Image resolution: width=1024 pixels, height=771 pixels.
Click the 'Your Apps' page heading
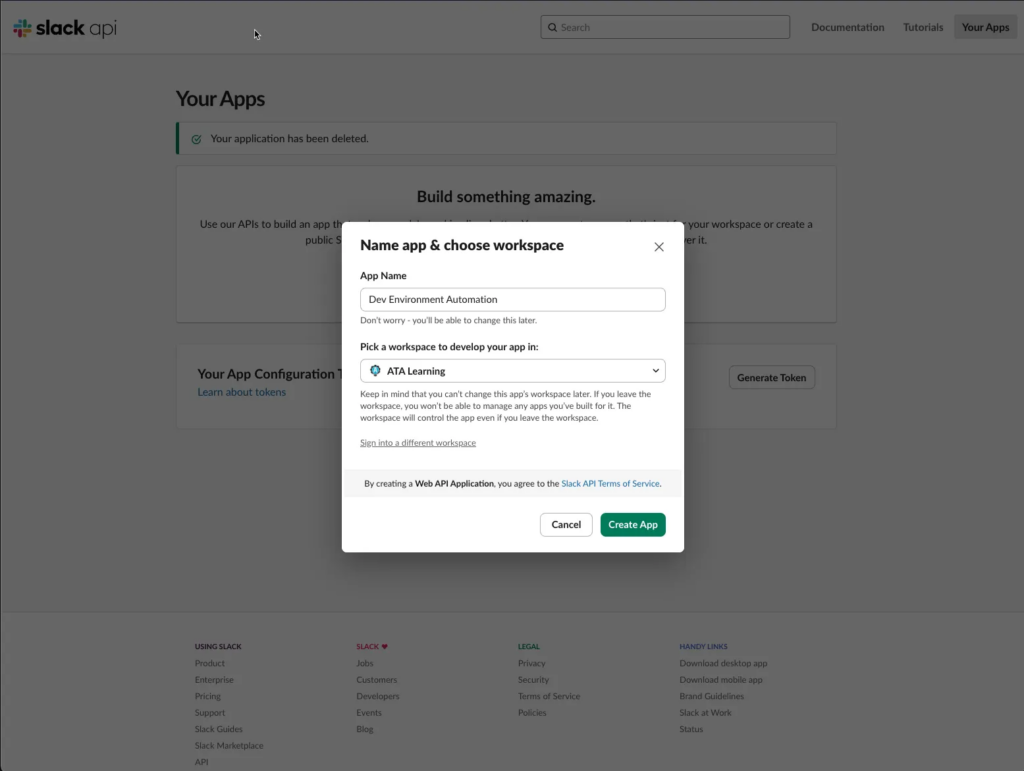point(221,99)
